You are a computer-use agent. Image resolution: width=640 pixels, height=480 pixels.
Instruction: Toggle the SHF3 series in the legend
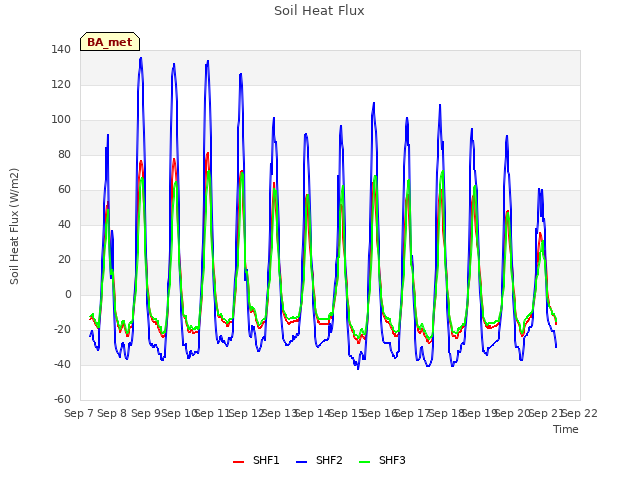382,460
